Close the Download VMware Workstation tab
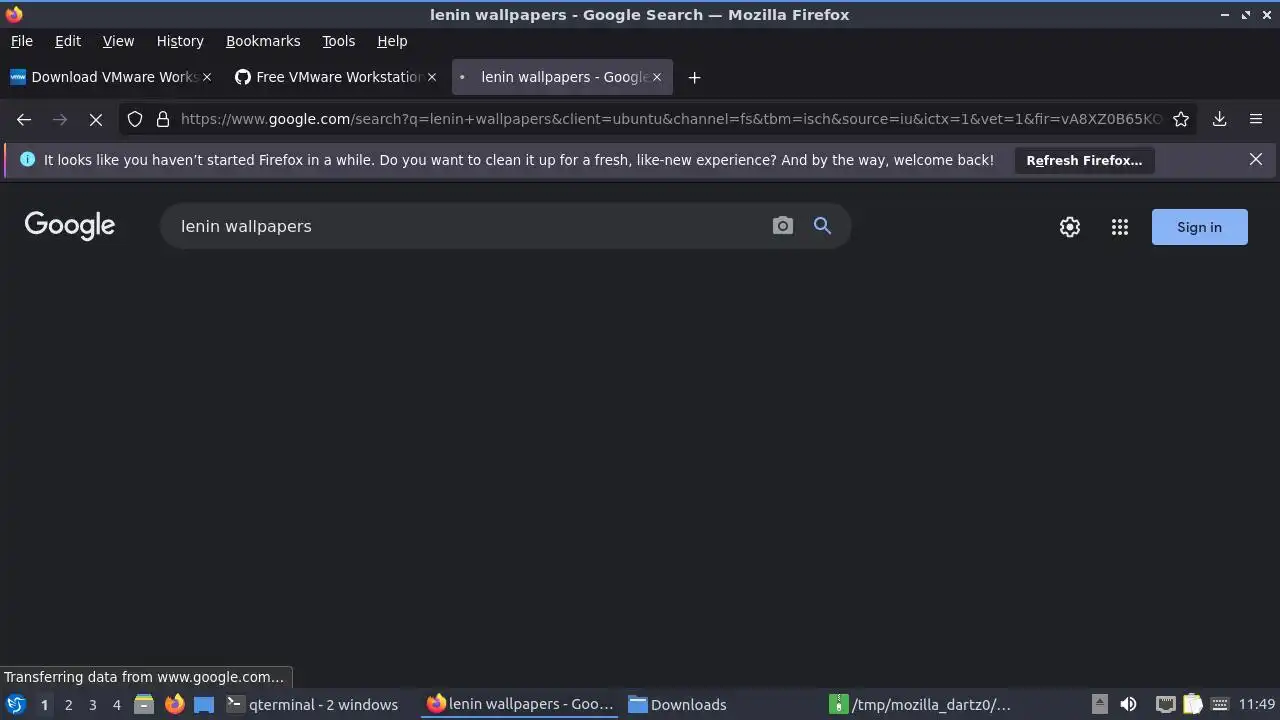The image size is (1280, 720). pos(207,77)
